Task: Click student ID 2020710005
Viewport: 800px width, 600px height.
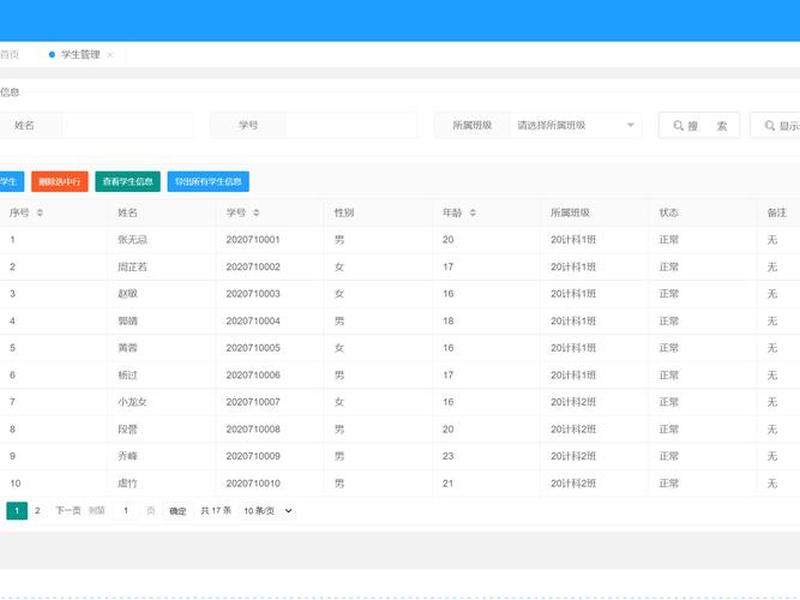Action: point(253,348)
